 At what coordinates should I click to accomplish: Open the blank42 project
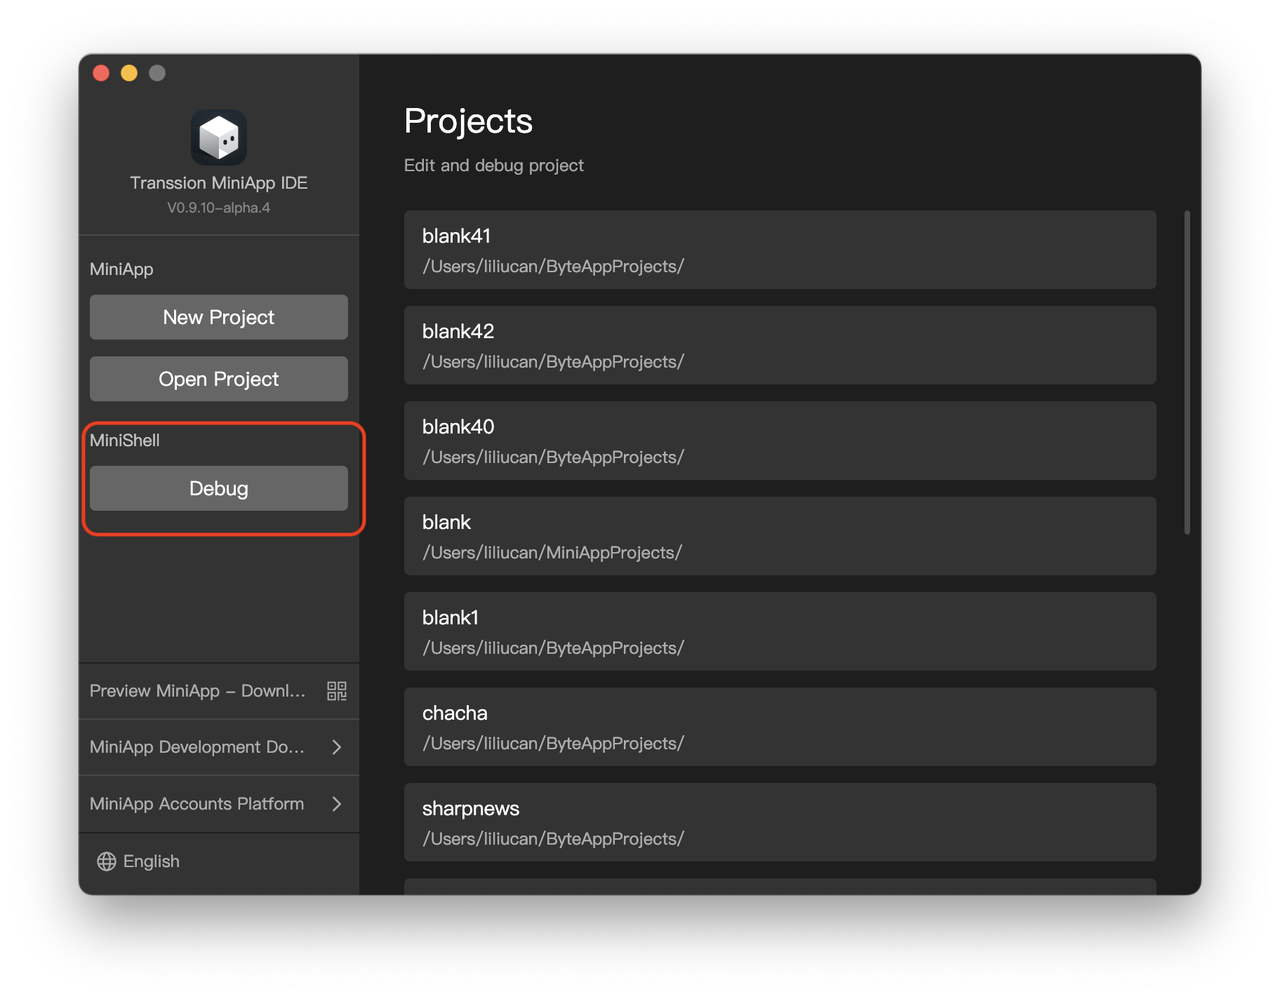[x=780, y=345]
